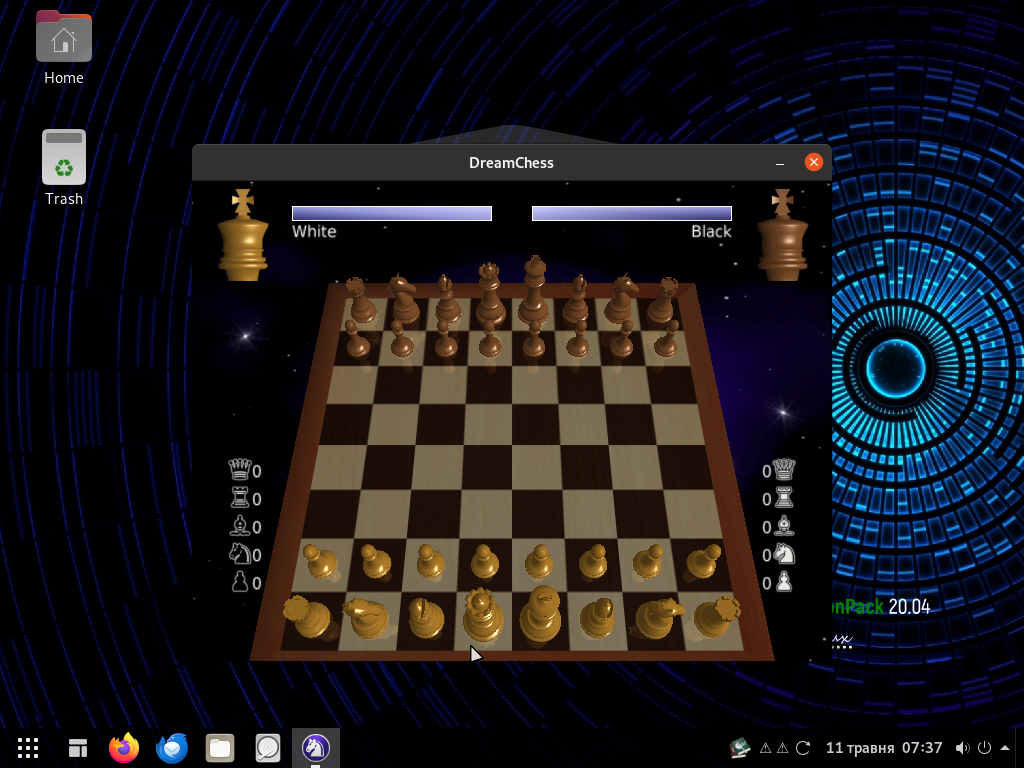Image resolution: width=1024 pixels, height=768 pixels.
Task: Close the DreamChess window
Action: [x=814, y=162]
